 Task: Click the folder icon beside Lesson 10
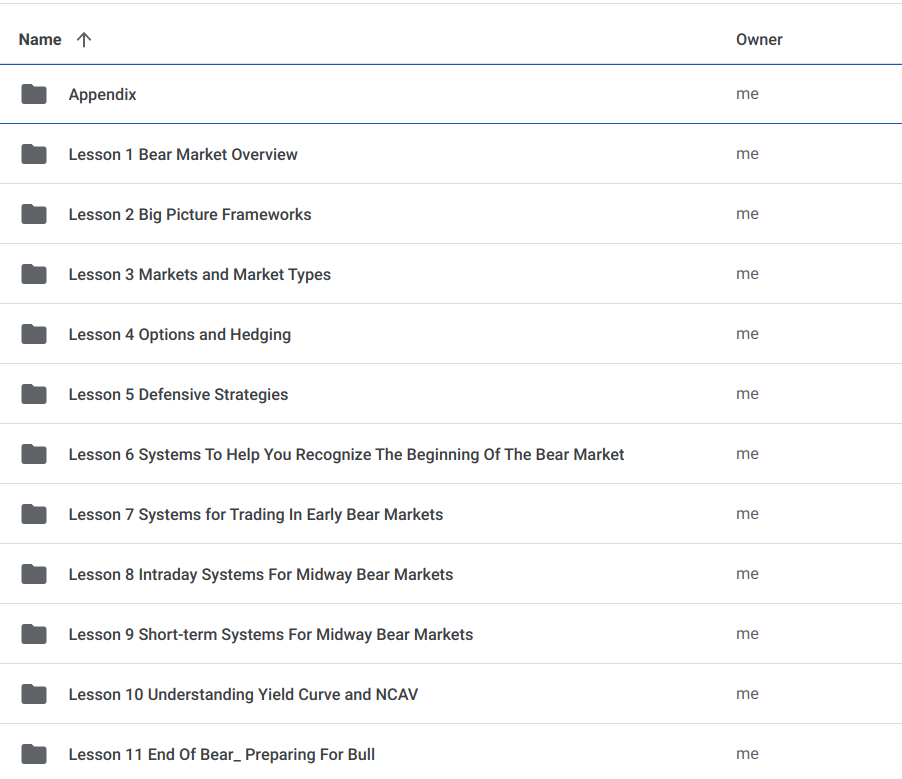(x=33, y=693)
